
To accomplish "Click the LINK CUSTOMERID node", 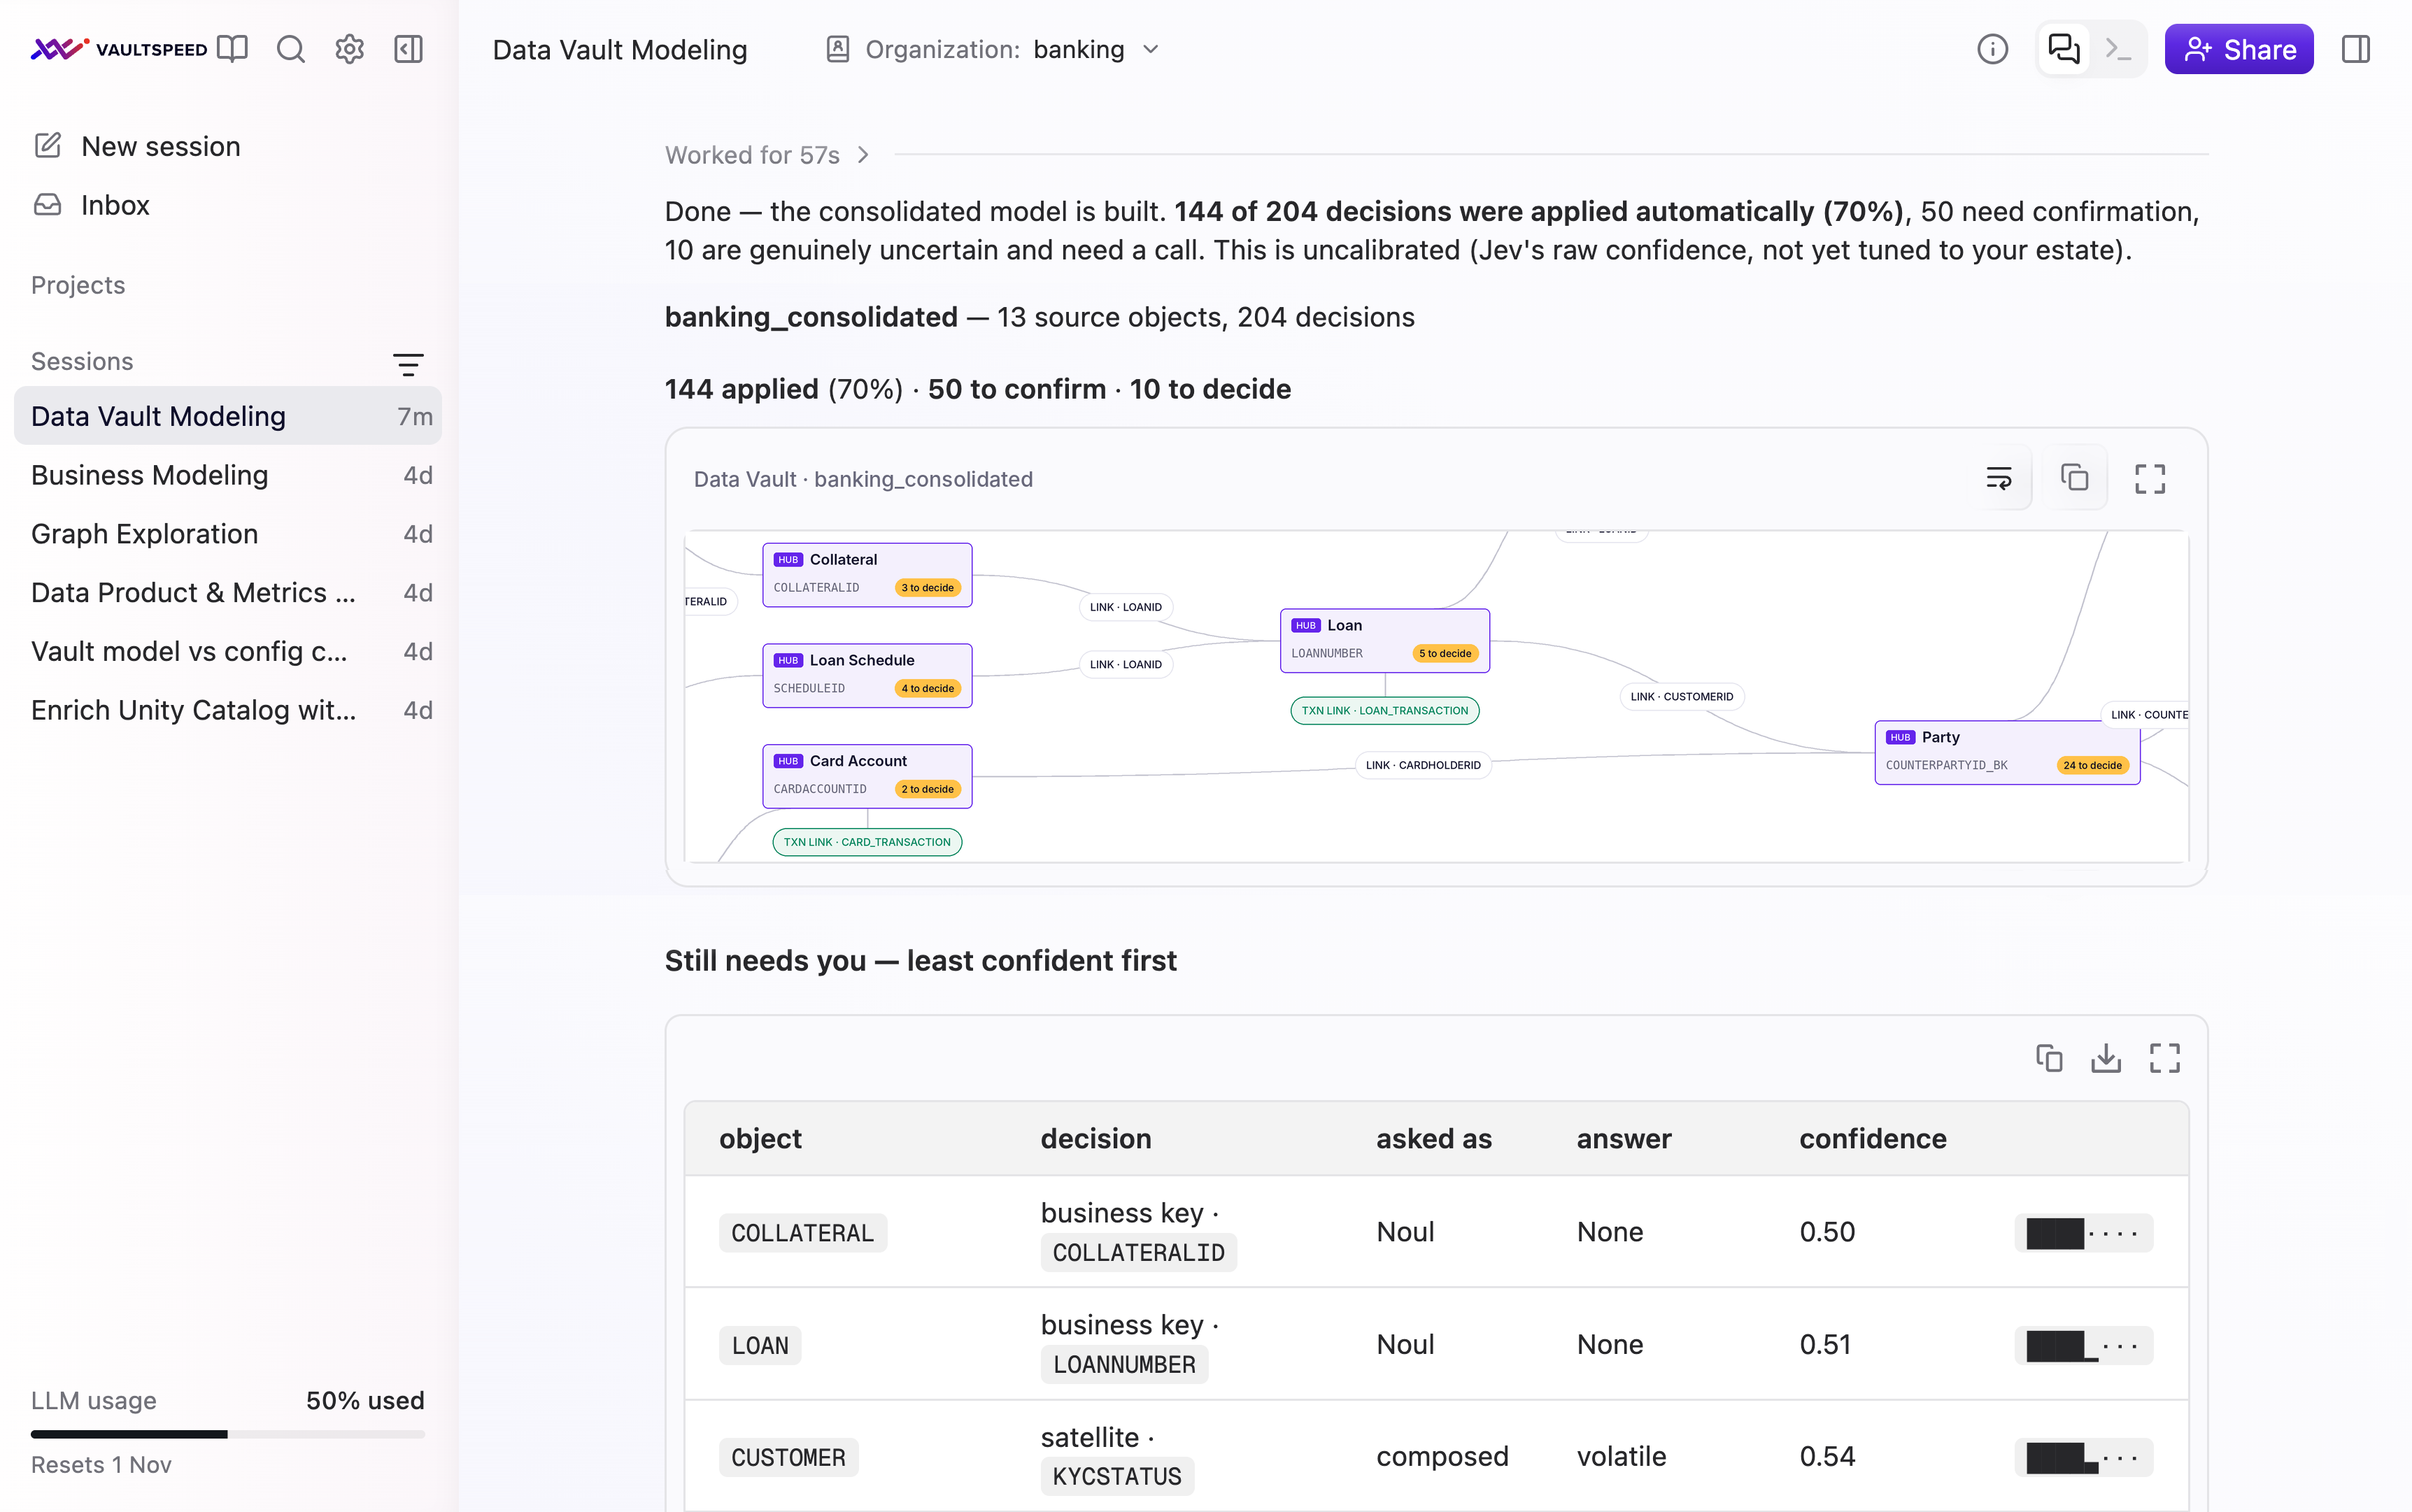I will [x=1682, y=697].
